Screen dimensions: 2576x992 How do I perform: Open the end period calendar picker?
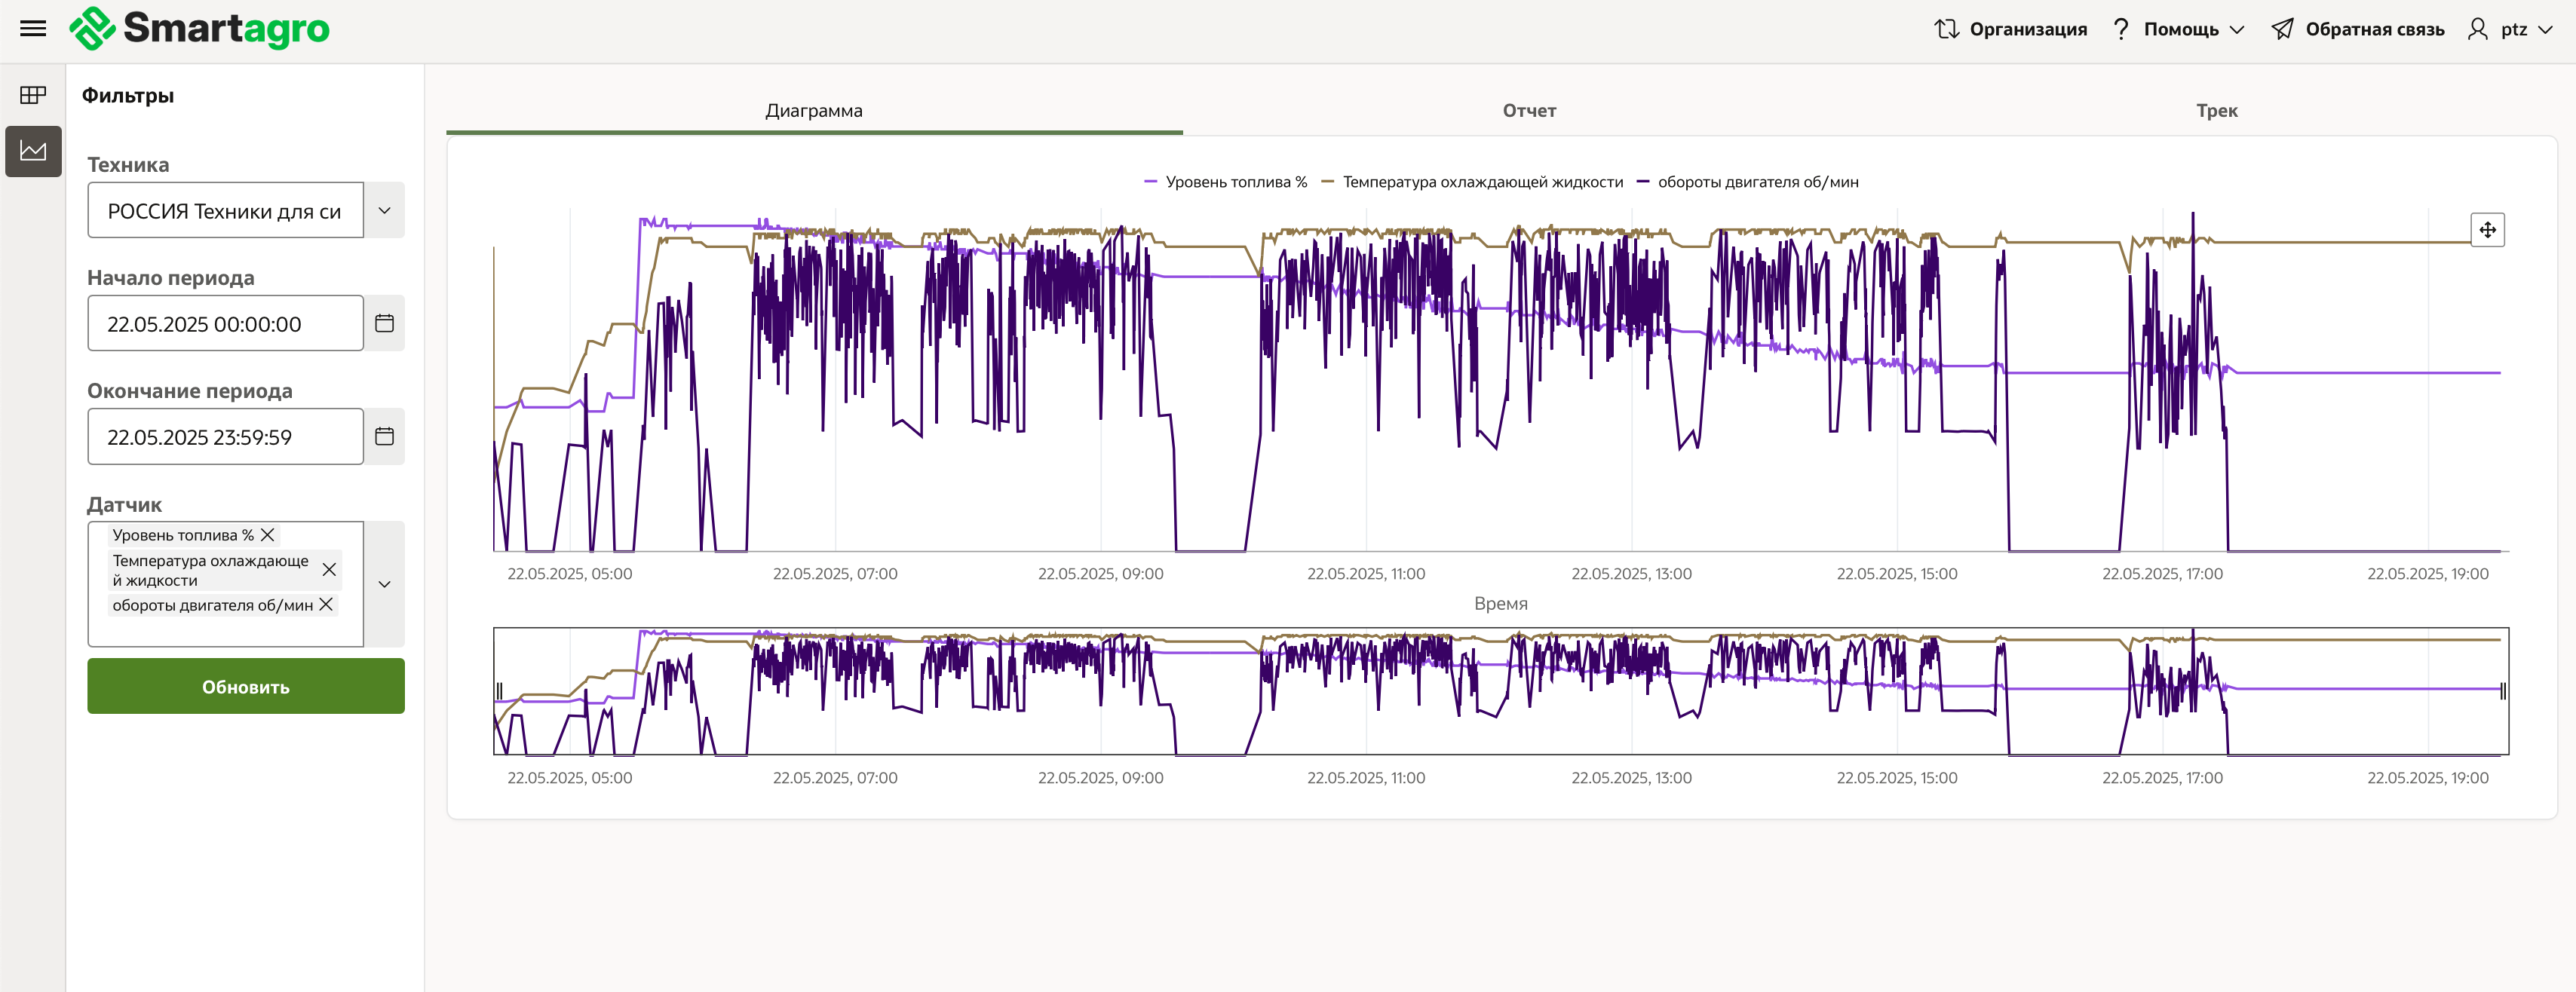click(384, 436)
